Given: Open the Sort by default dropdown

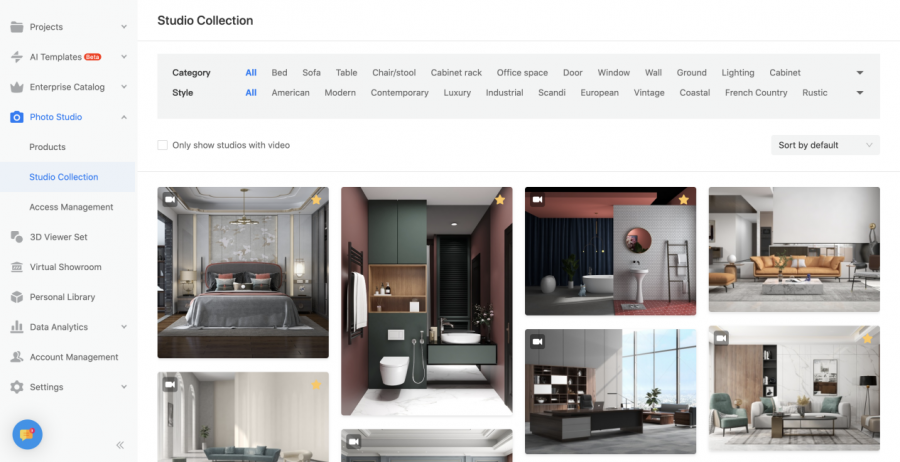Looking at the screenshot, I should [x=825, y=145].
